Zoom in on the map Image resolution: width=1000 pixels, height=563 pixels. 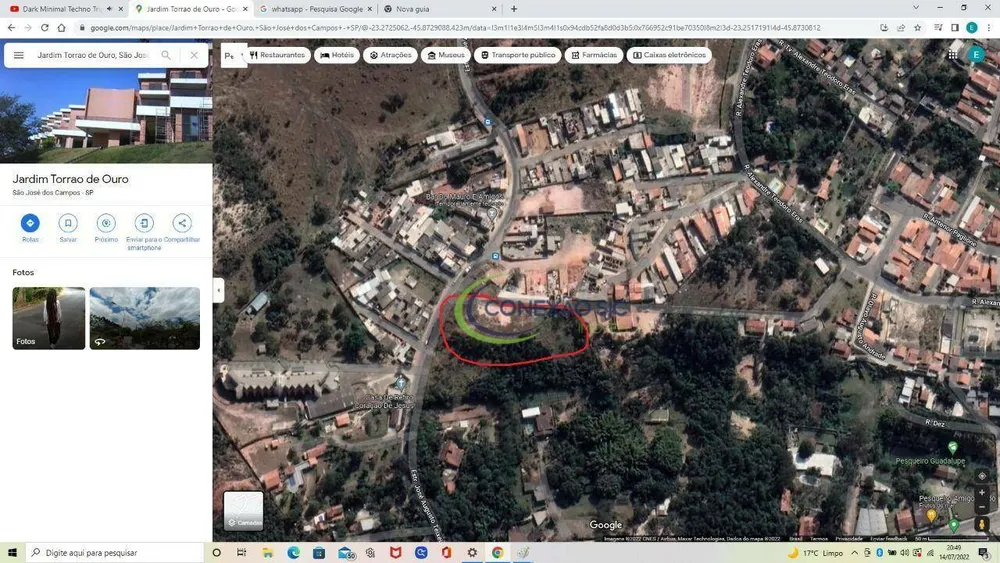pos(982,492)
